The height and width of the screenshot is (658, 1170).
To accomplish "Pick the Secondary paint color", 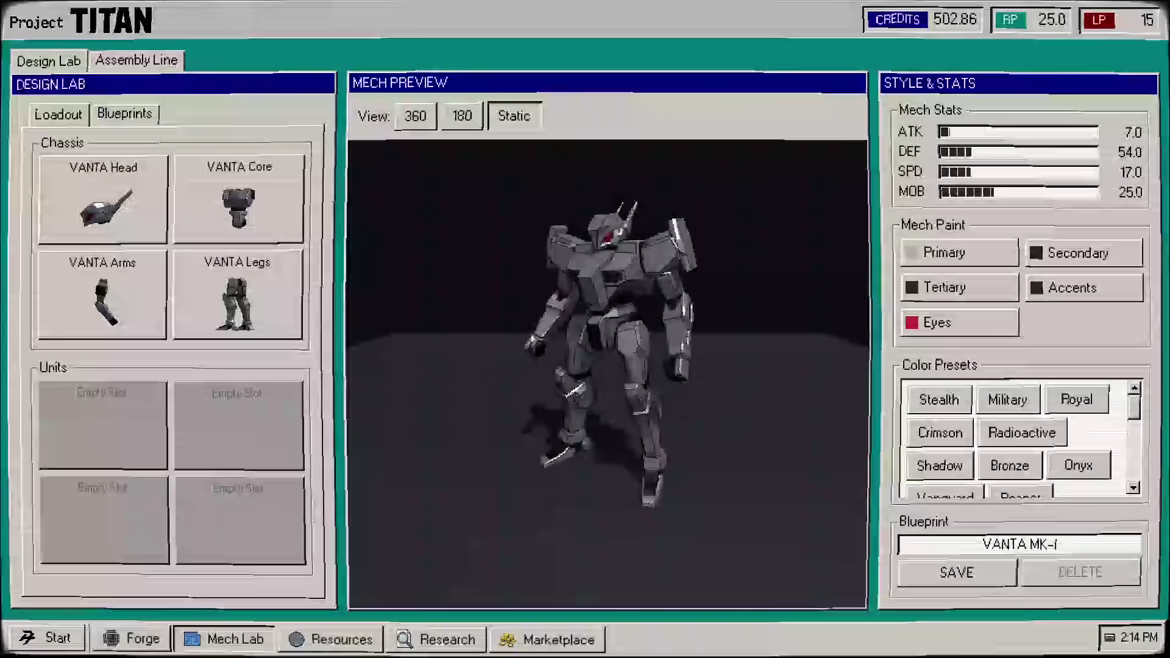I will click(1084, 253).
